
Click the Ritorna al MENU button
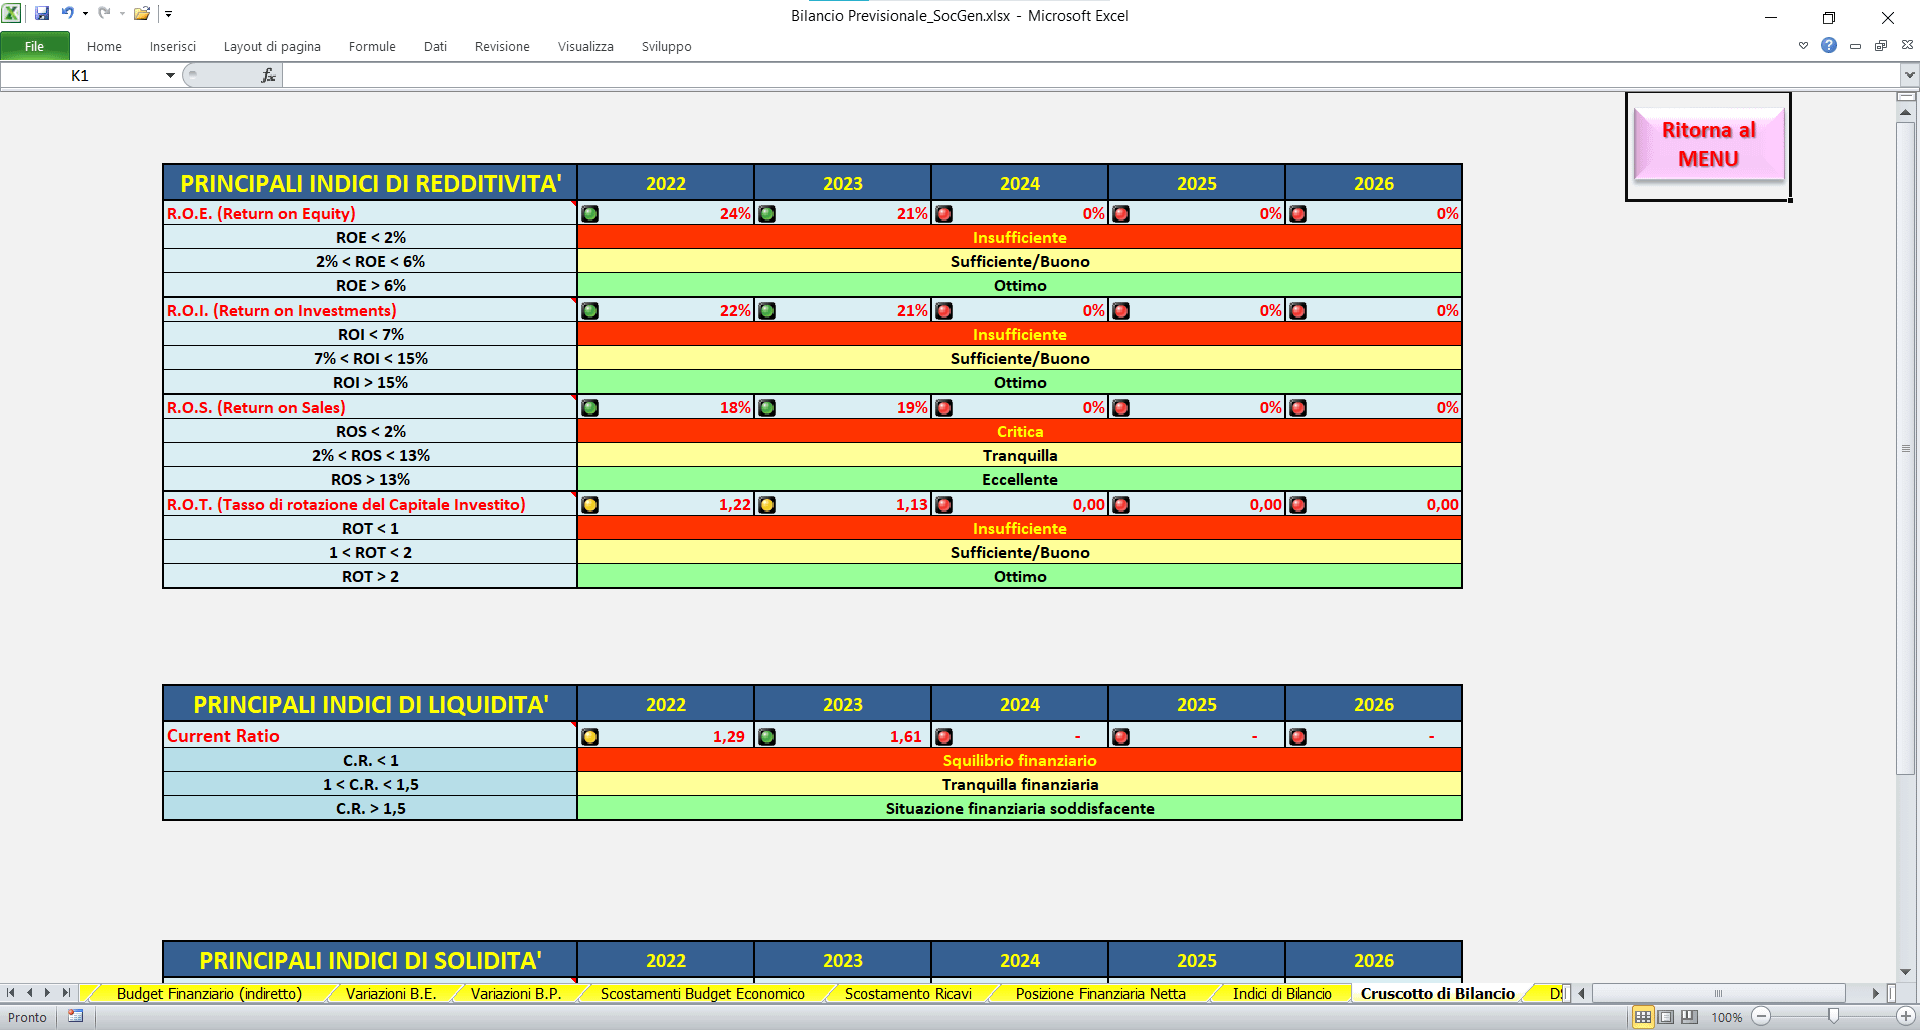[1708, 144]
